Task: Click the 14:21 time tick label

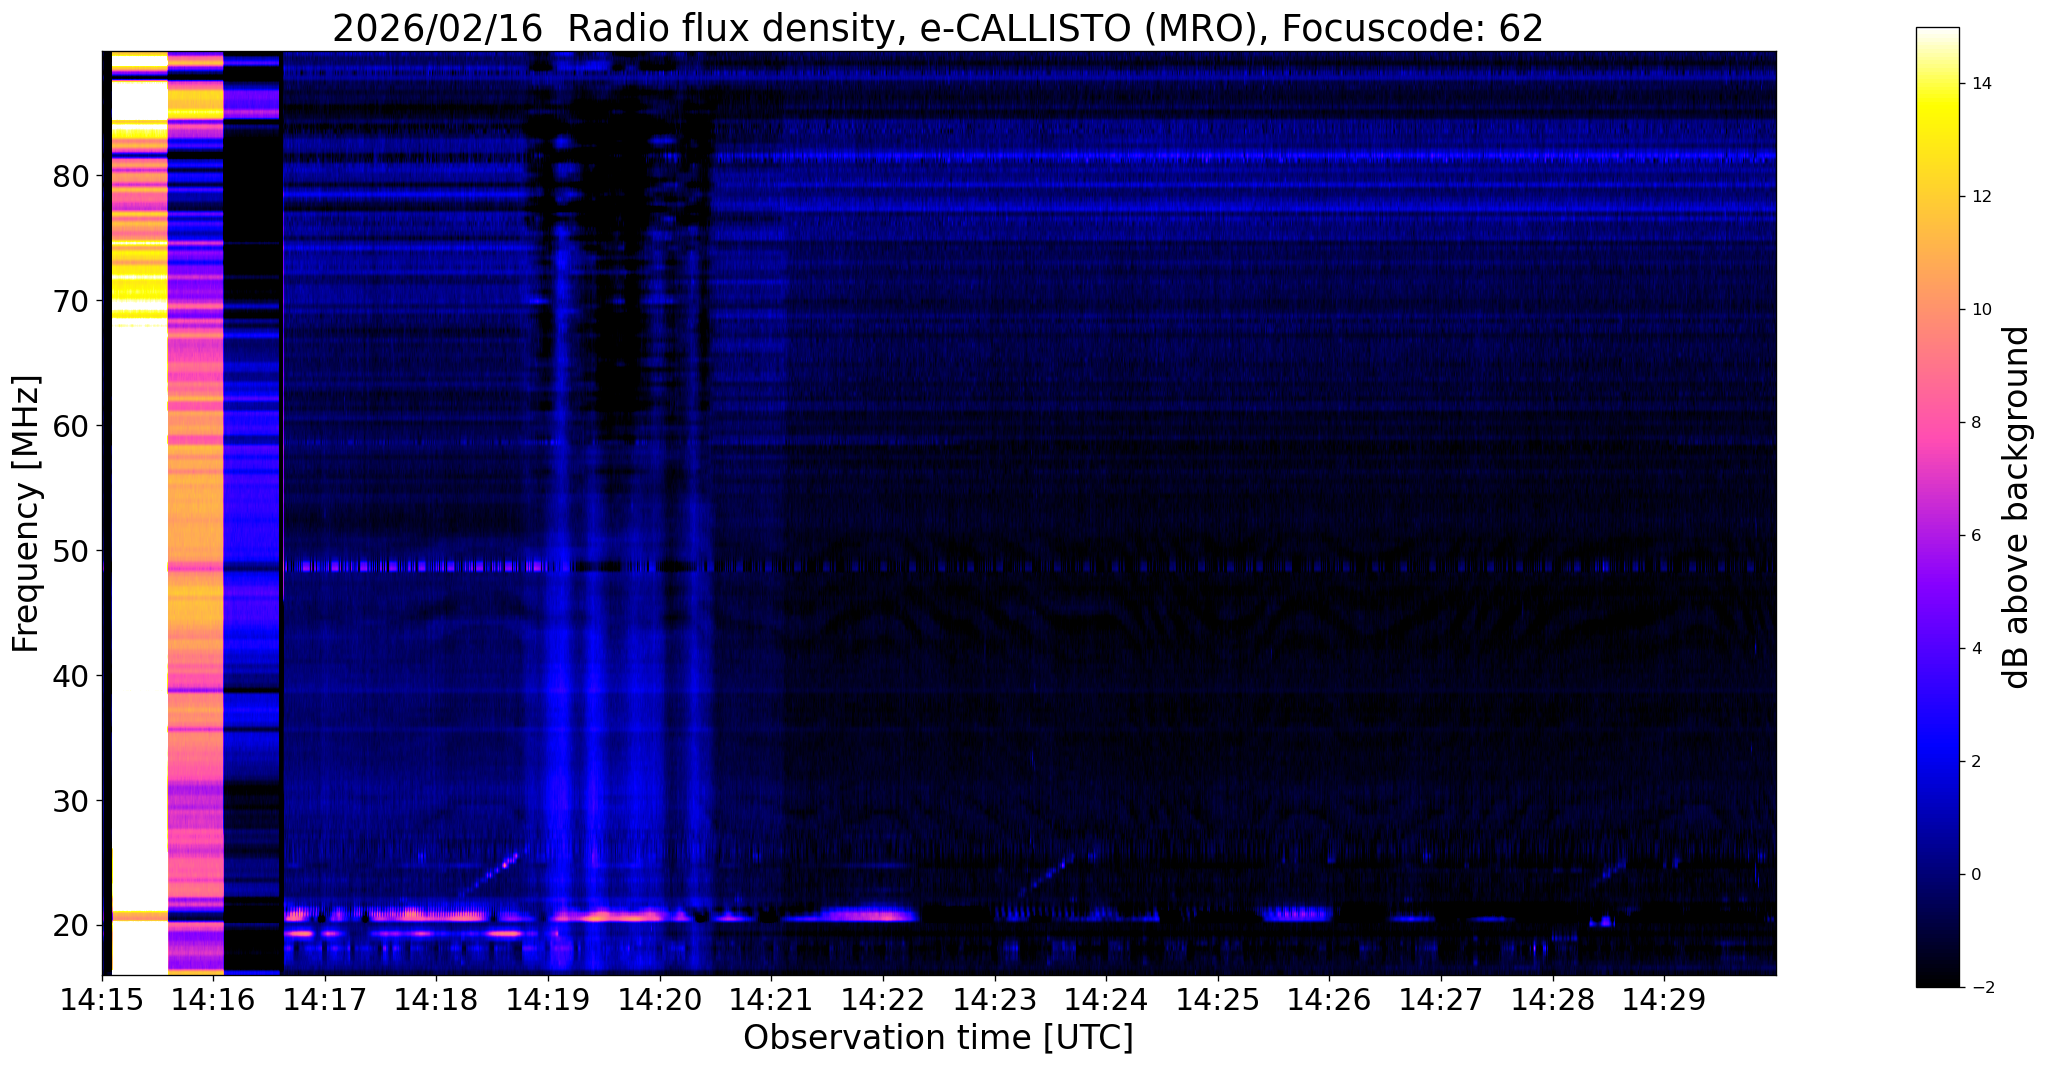Action: pos(771,998)
